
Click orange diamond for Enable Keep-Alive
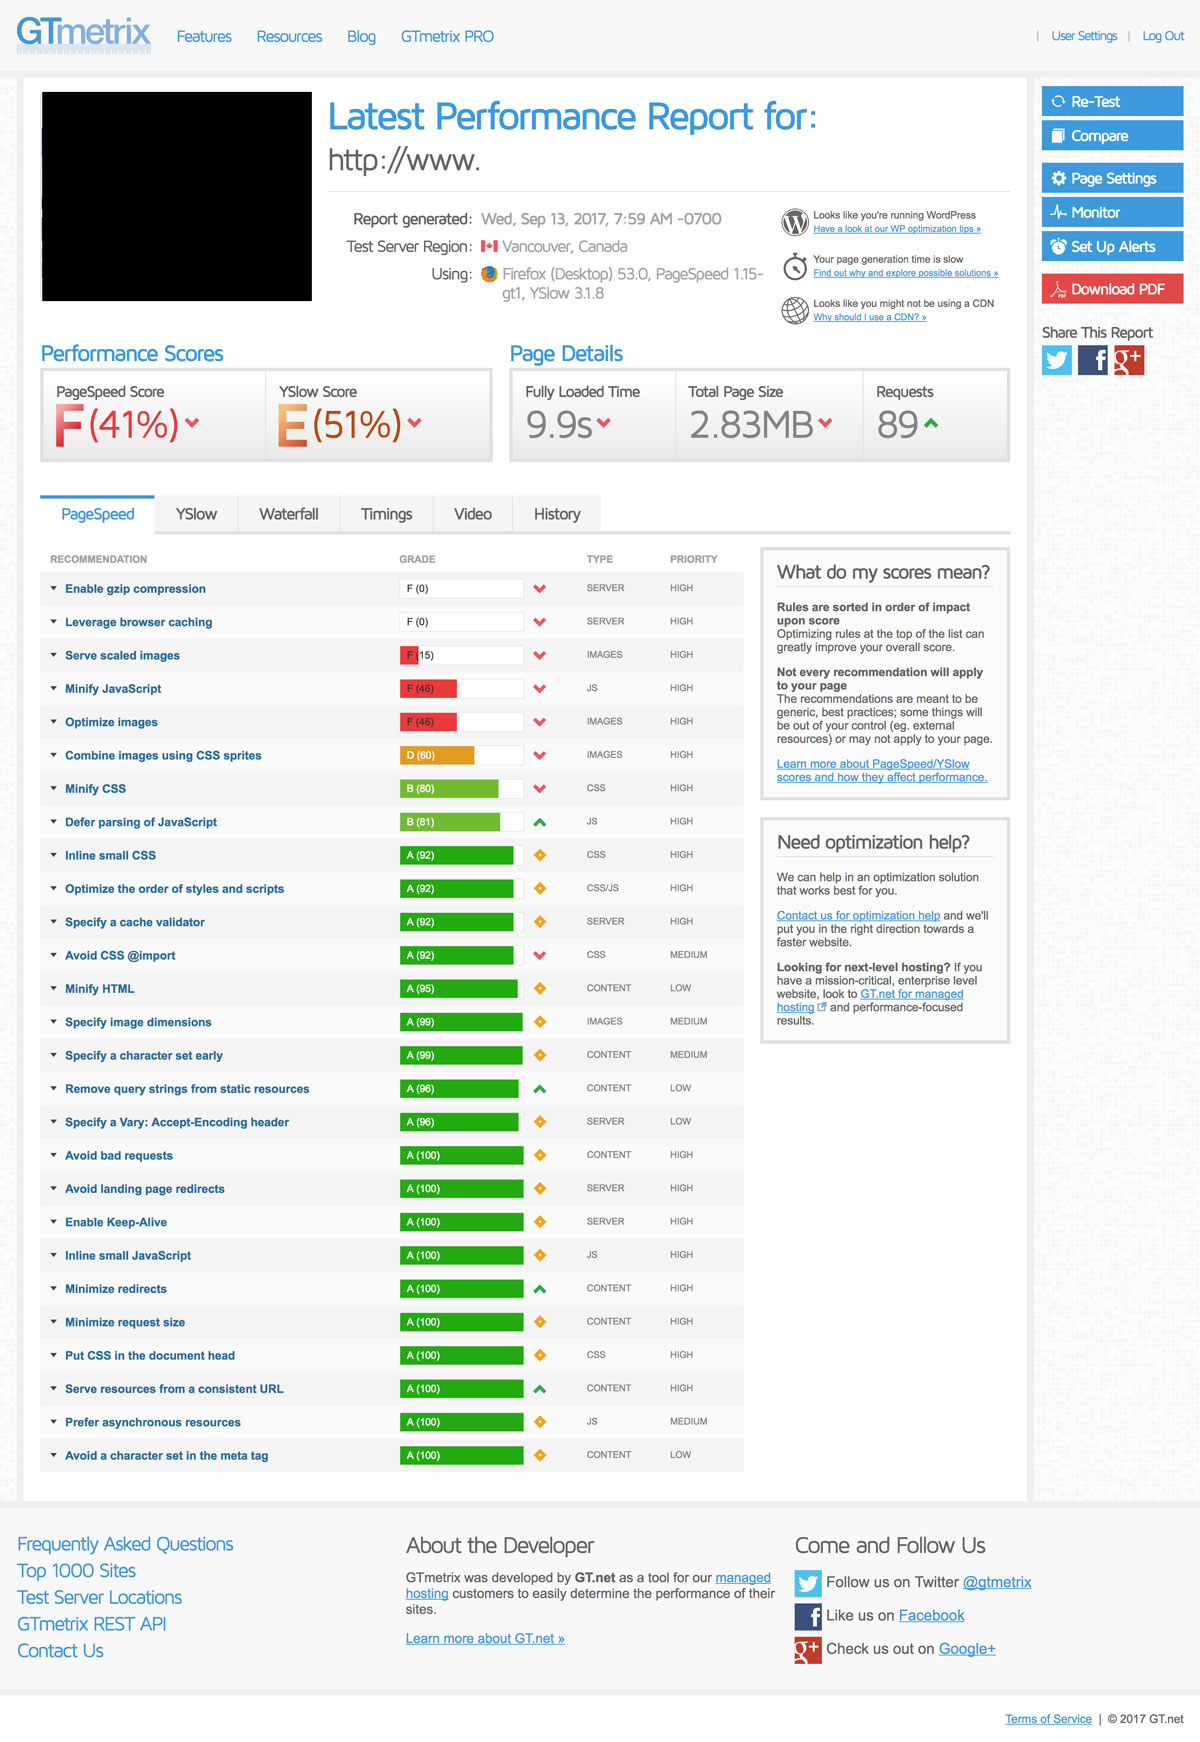540,1222
